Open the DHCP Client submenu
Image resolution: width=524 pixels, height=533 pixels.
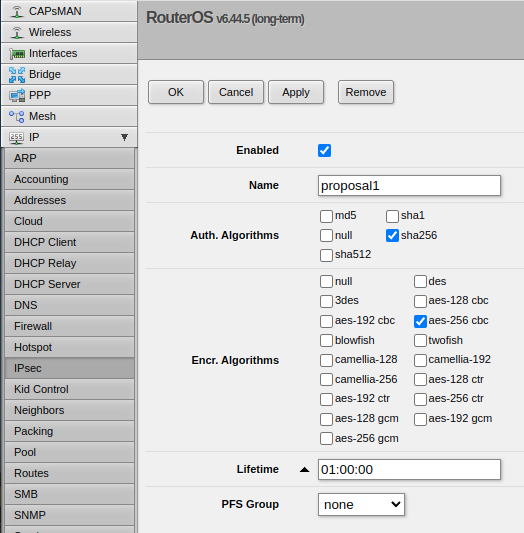pos(69,243)
